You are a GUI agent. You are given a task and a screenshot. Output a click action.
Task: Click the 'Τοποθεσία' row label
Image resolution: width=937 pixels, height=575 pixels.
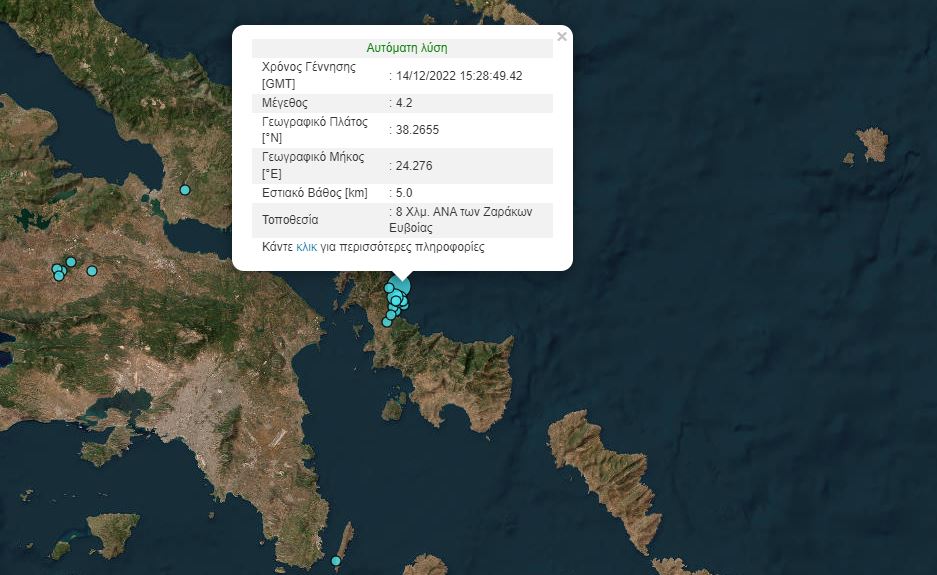(x=289, y=220)
